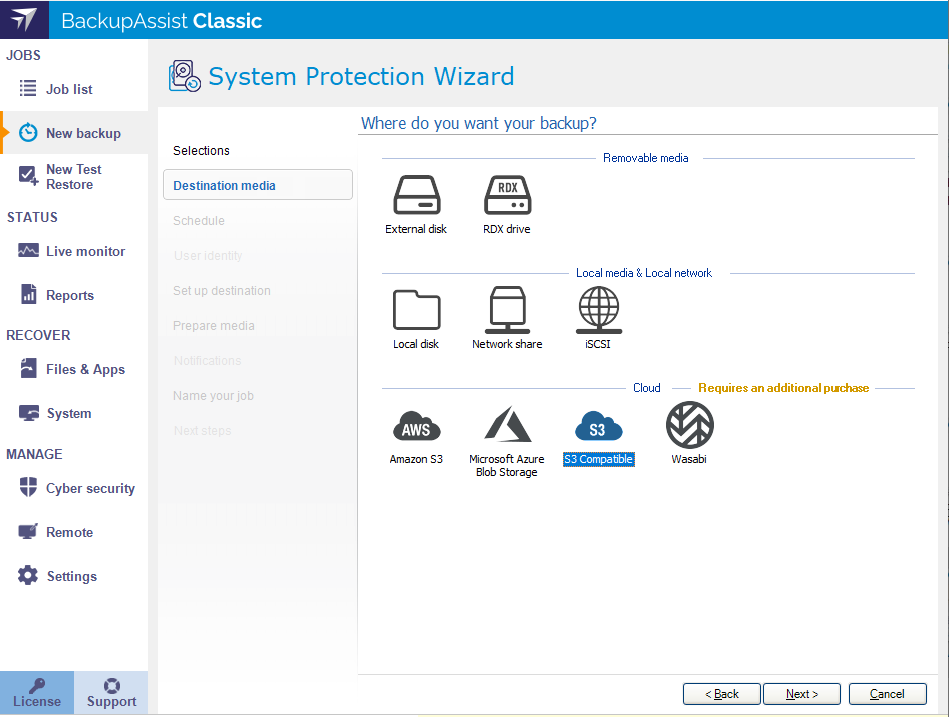This screenshot has height=717, width=949.
Task: Select External disk as backup destination
Action: [416, 195]
